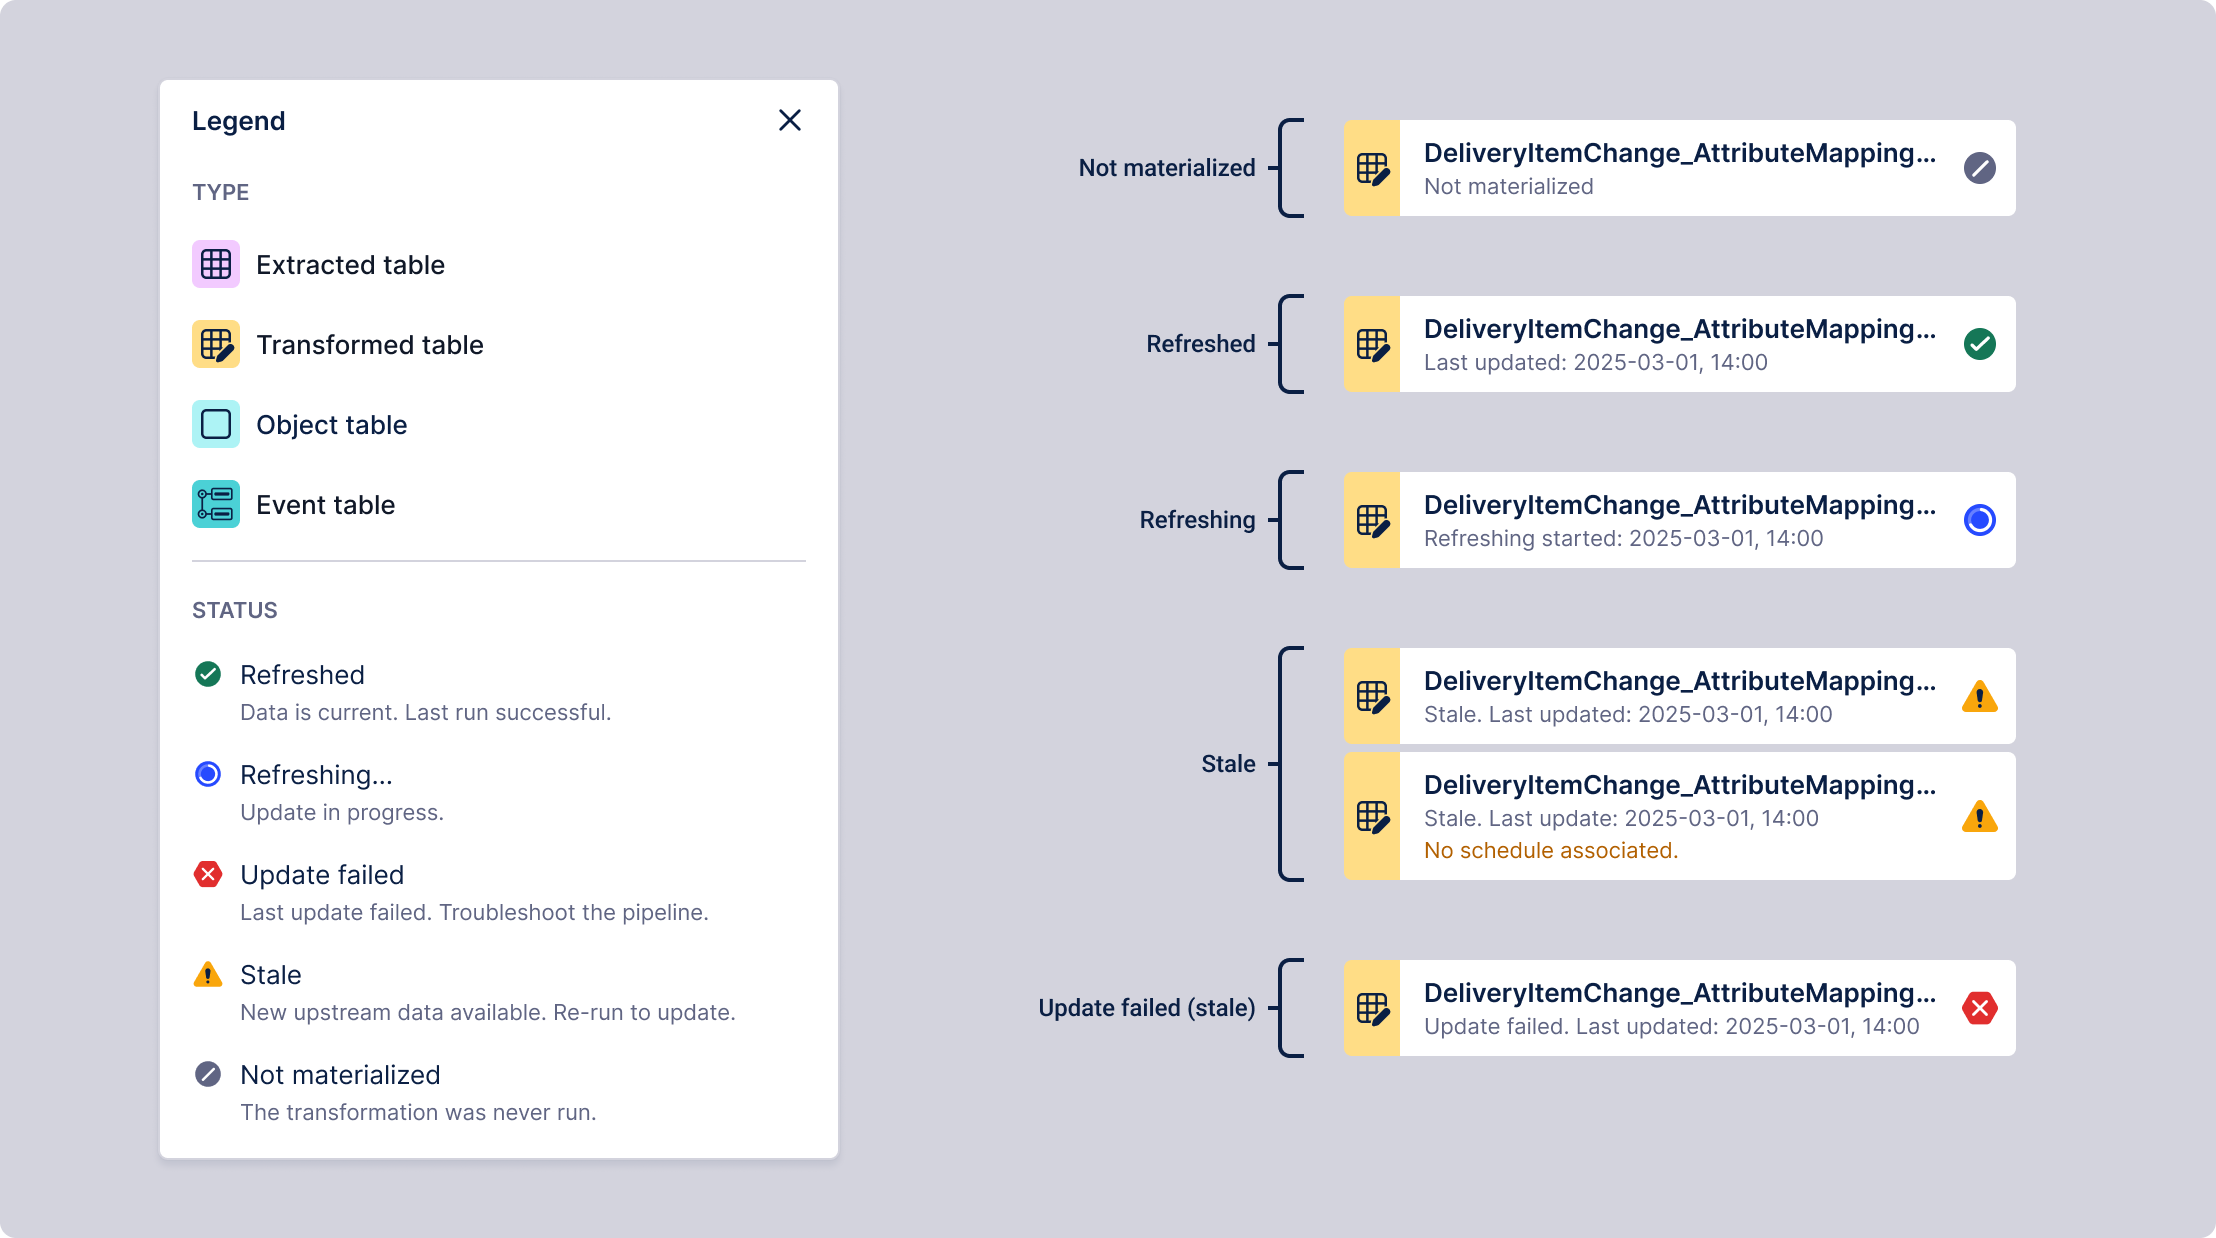Select the Extracted table type icon

(215, 264)
